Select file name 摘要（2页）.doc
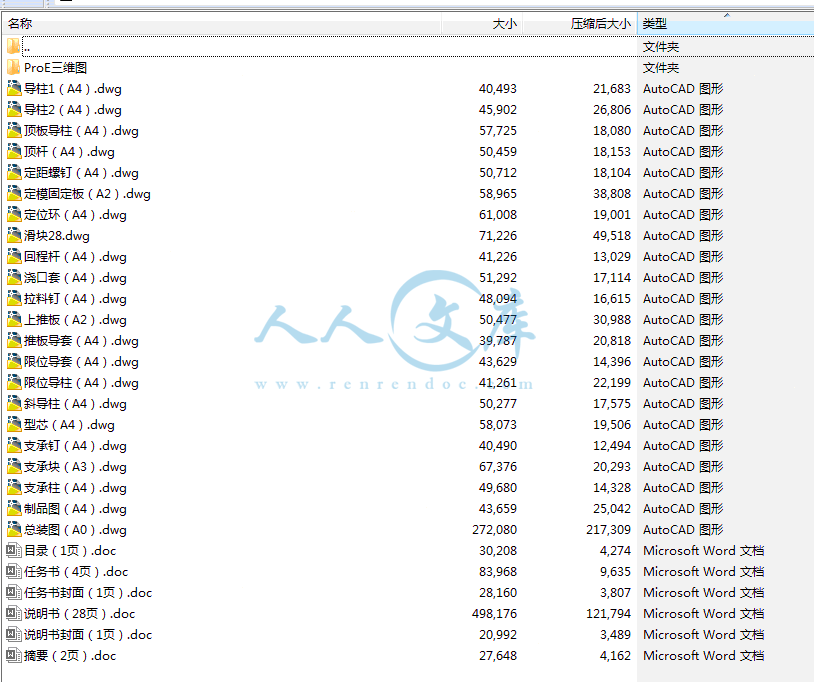Image resolution: width=814 pixels, height=682 pixels. pyautogui.click(x=70, y=656)
